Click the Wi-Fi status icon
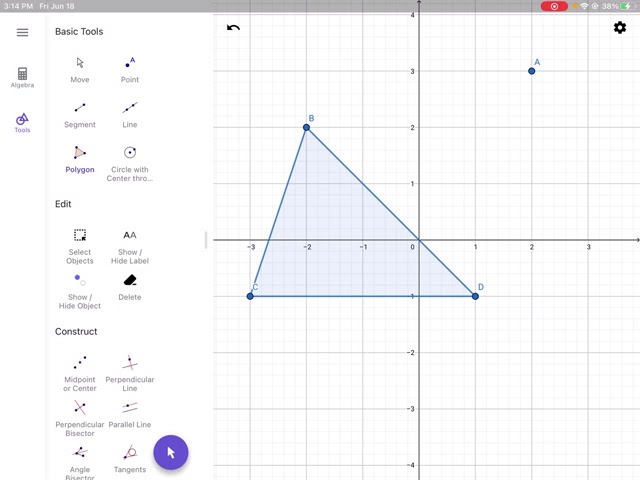This screenshot has width=640, height=480. [x=584, y=6]
